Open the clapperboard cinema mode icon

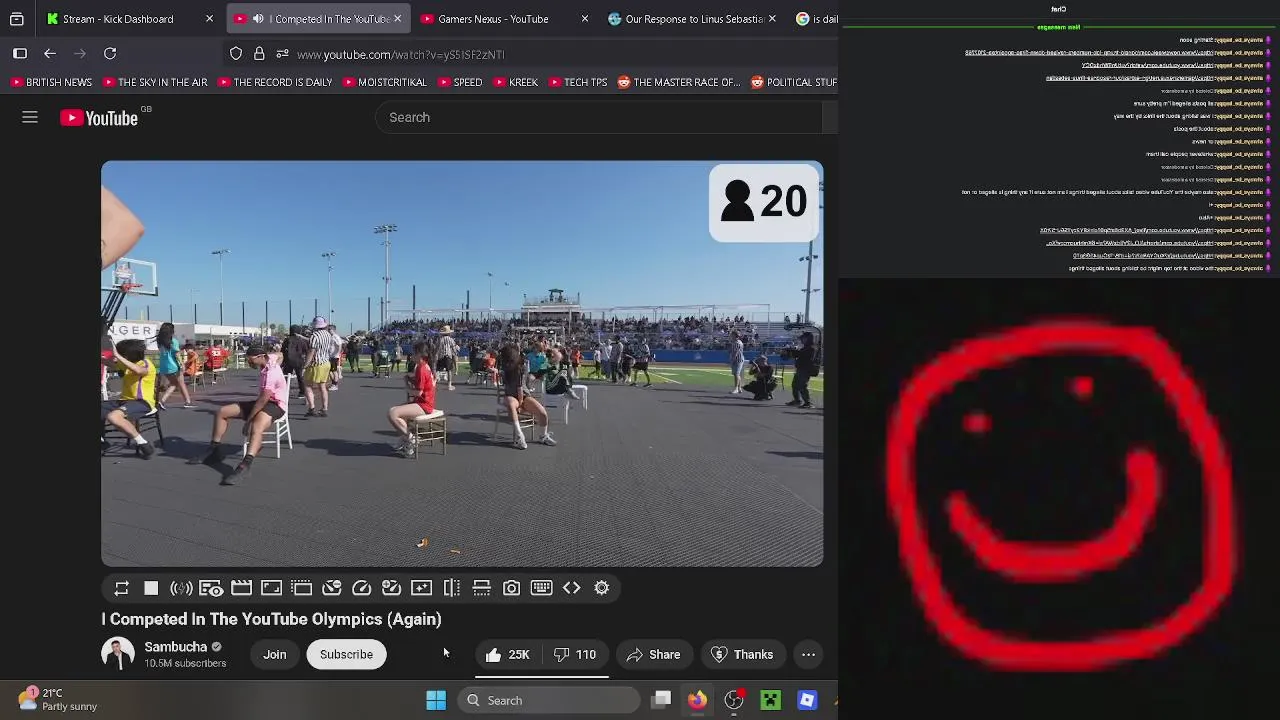241,588
